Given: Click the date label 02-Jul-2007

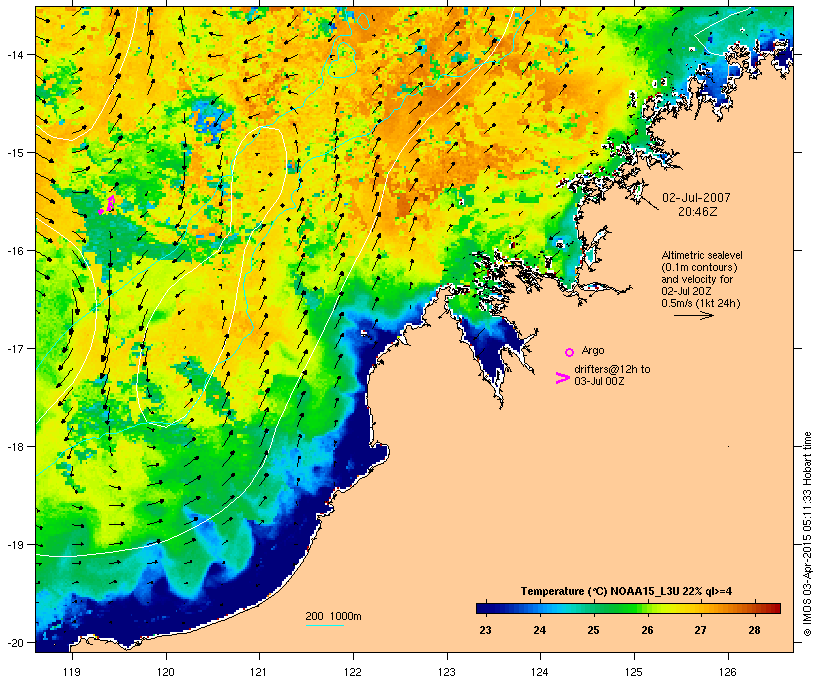Looking at the screenshot, I should (696, 198).
